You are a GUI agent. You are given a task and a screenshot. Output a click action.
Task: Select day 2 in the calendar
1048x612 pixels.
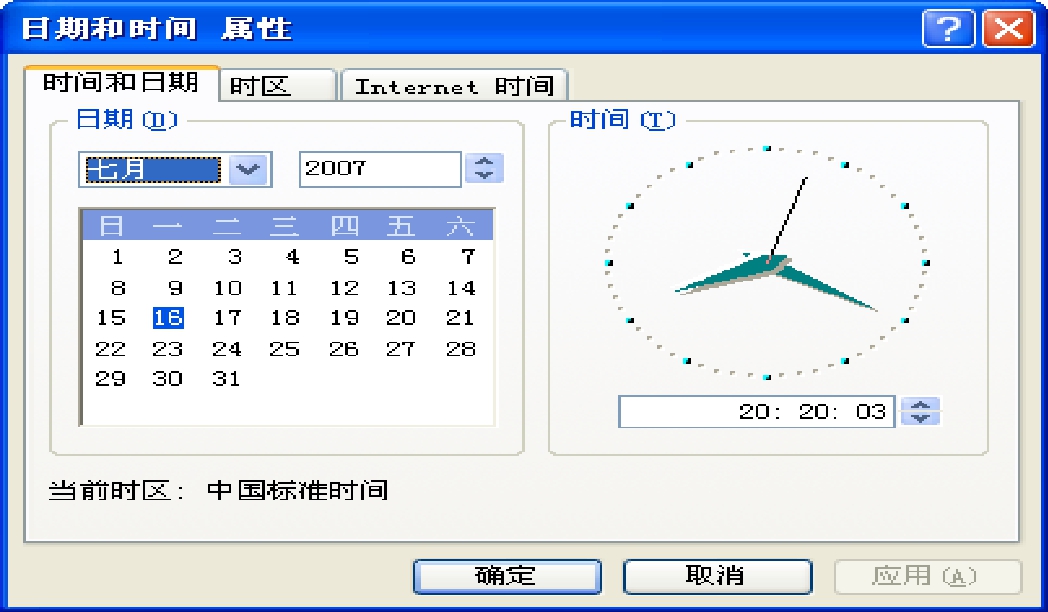pos(175,257)
